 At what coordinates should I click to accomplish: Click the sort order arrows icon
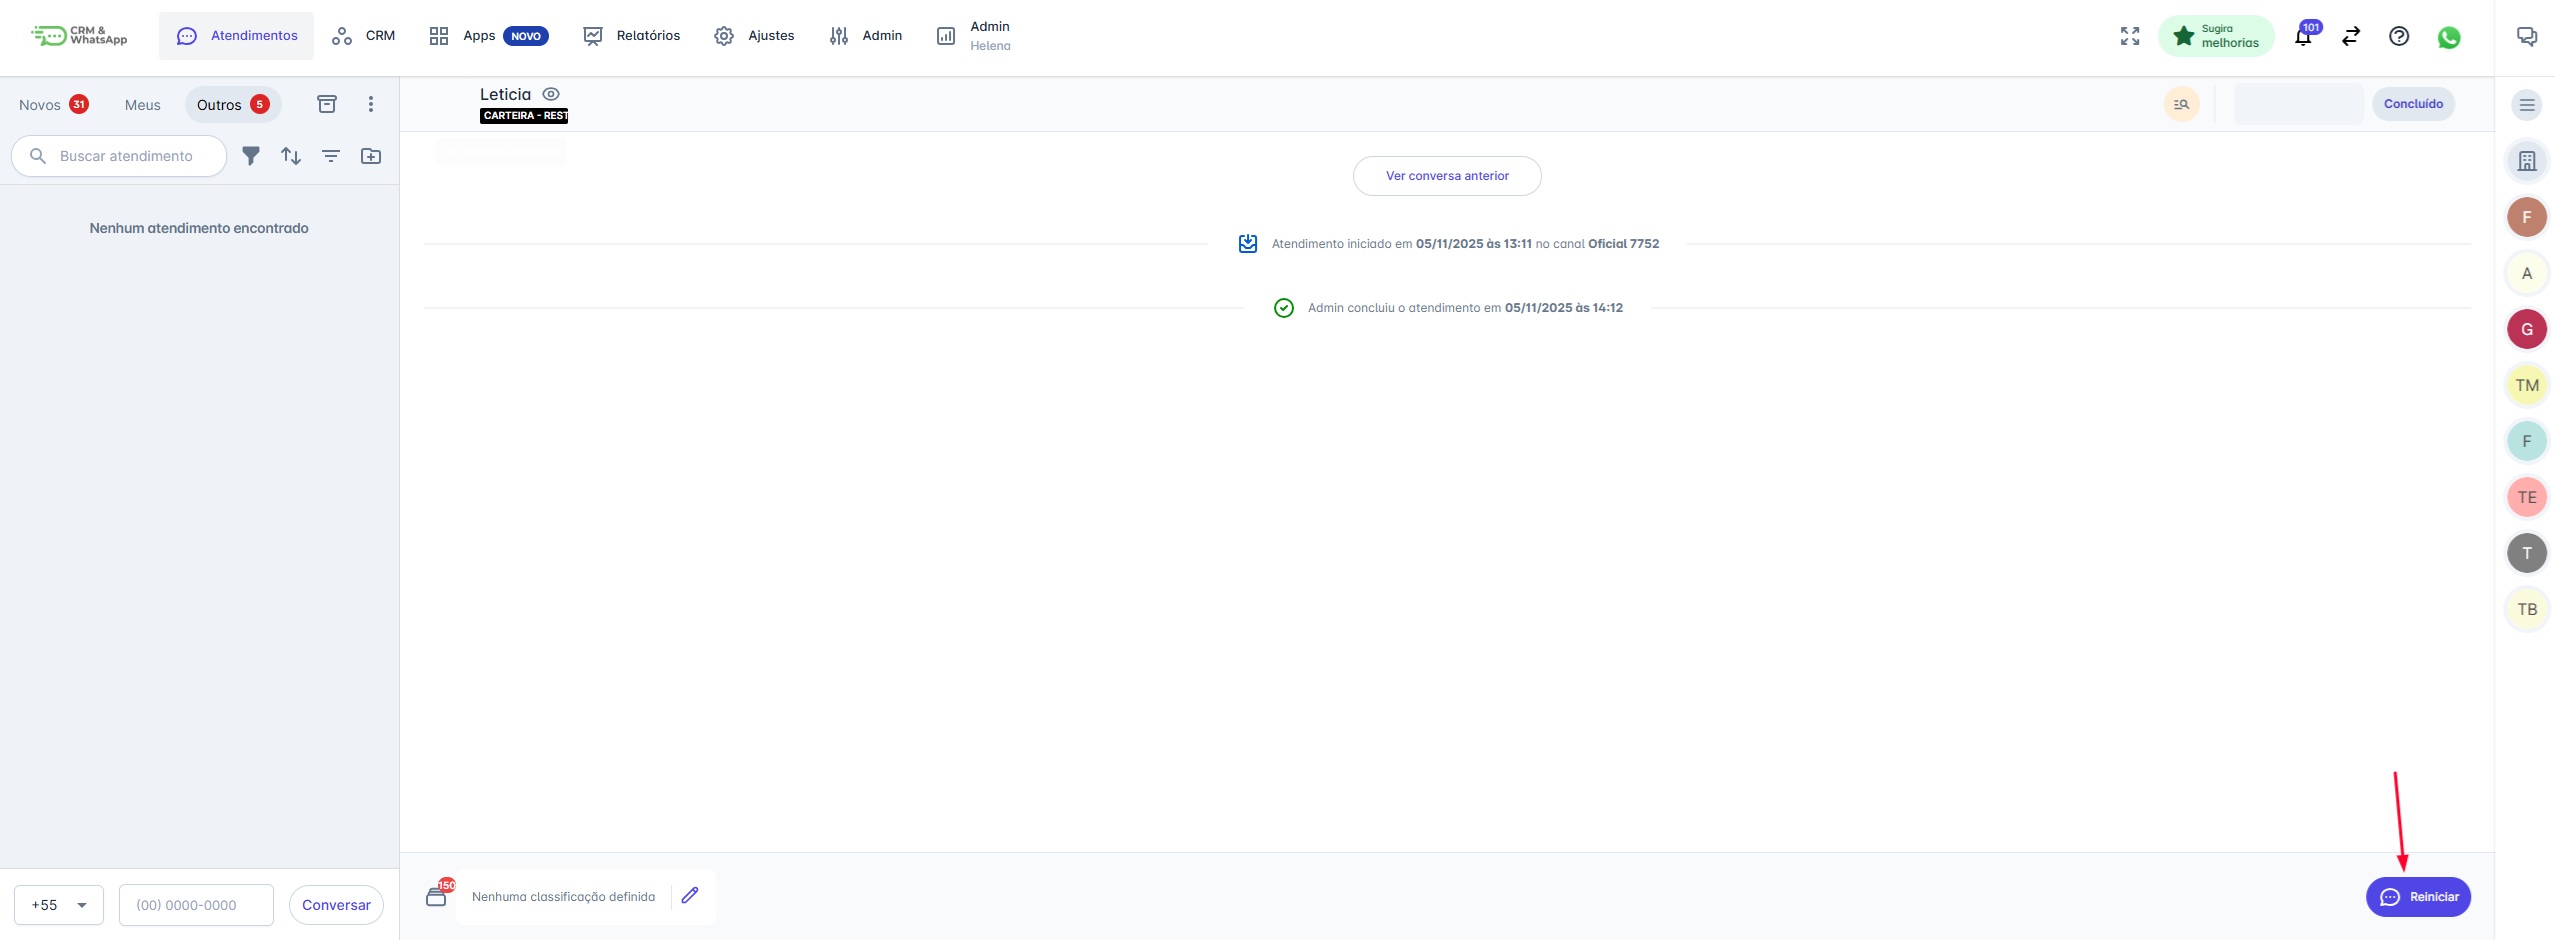(291, 156)
